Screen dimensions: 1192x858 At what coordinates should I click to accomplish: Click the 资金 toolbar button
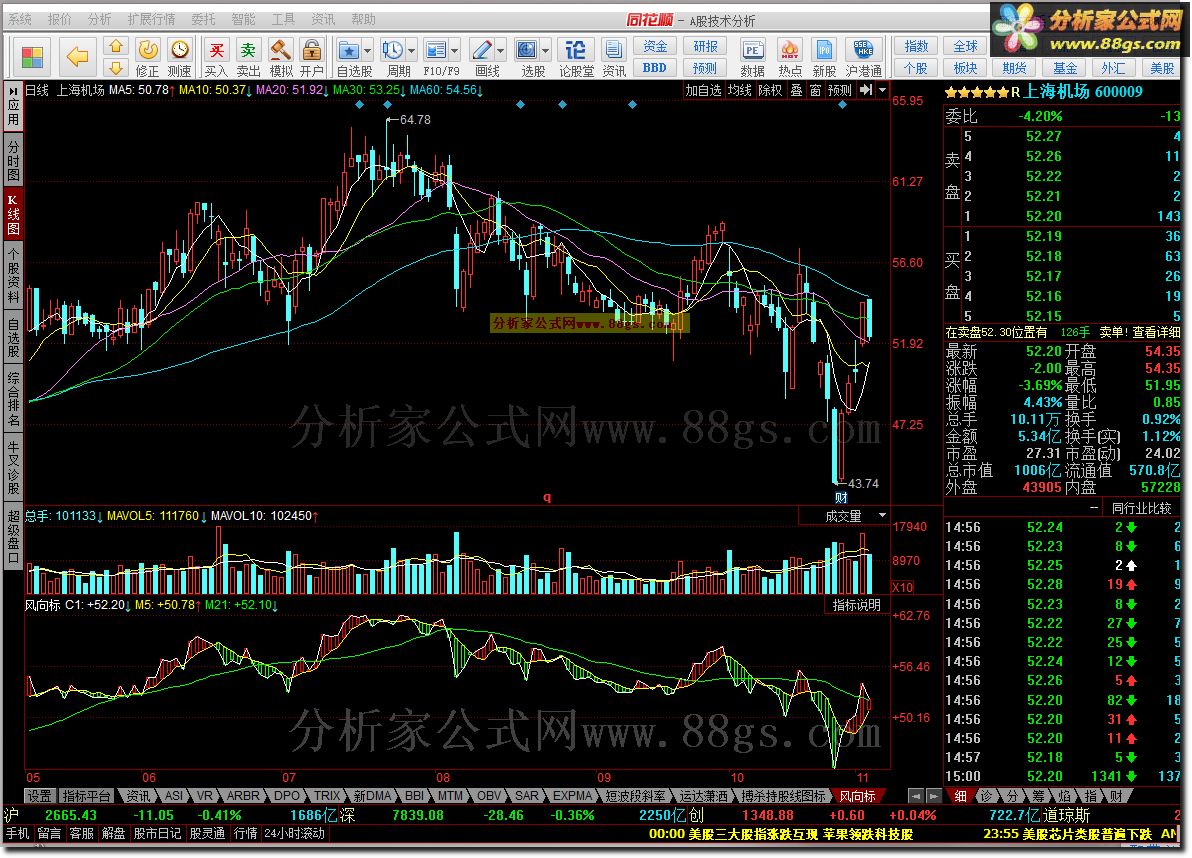pos(655,46)
